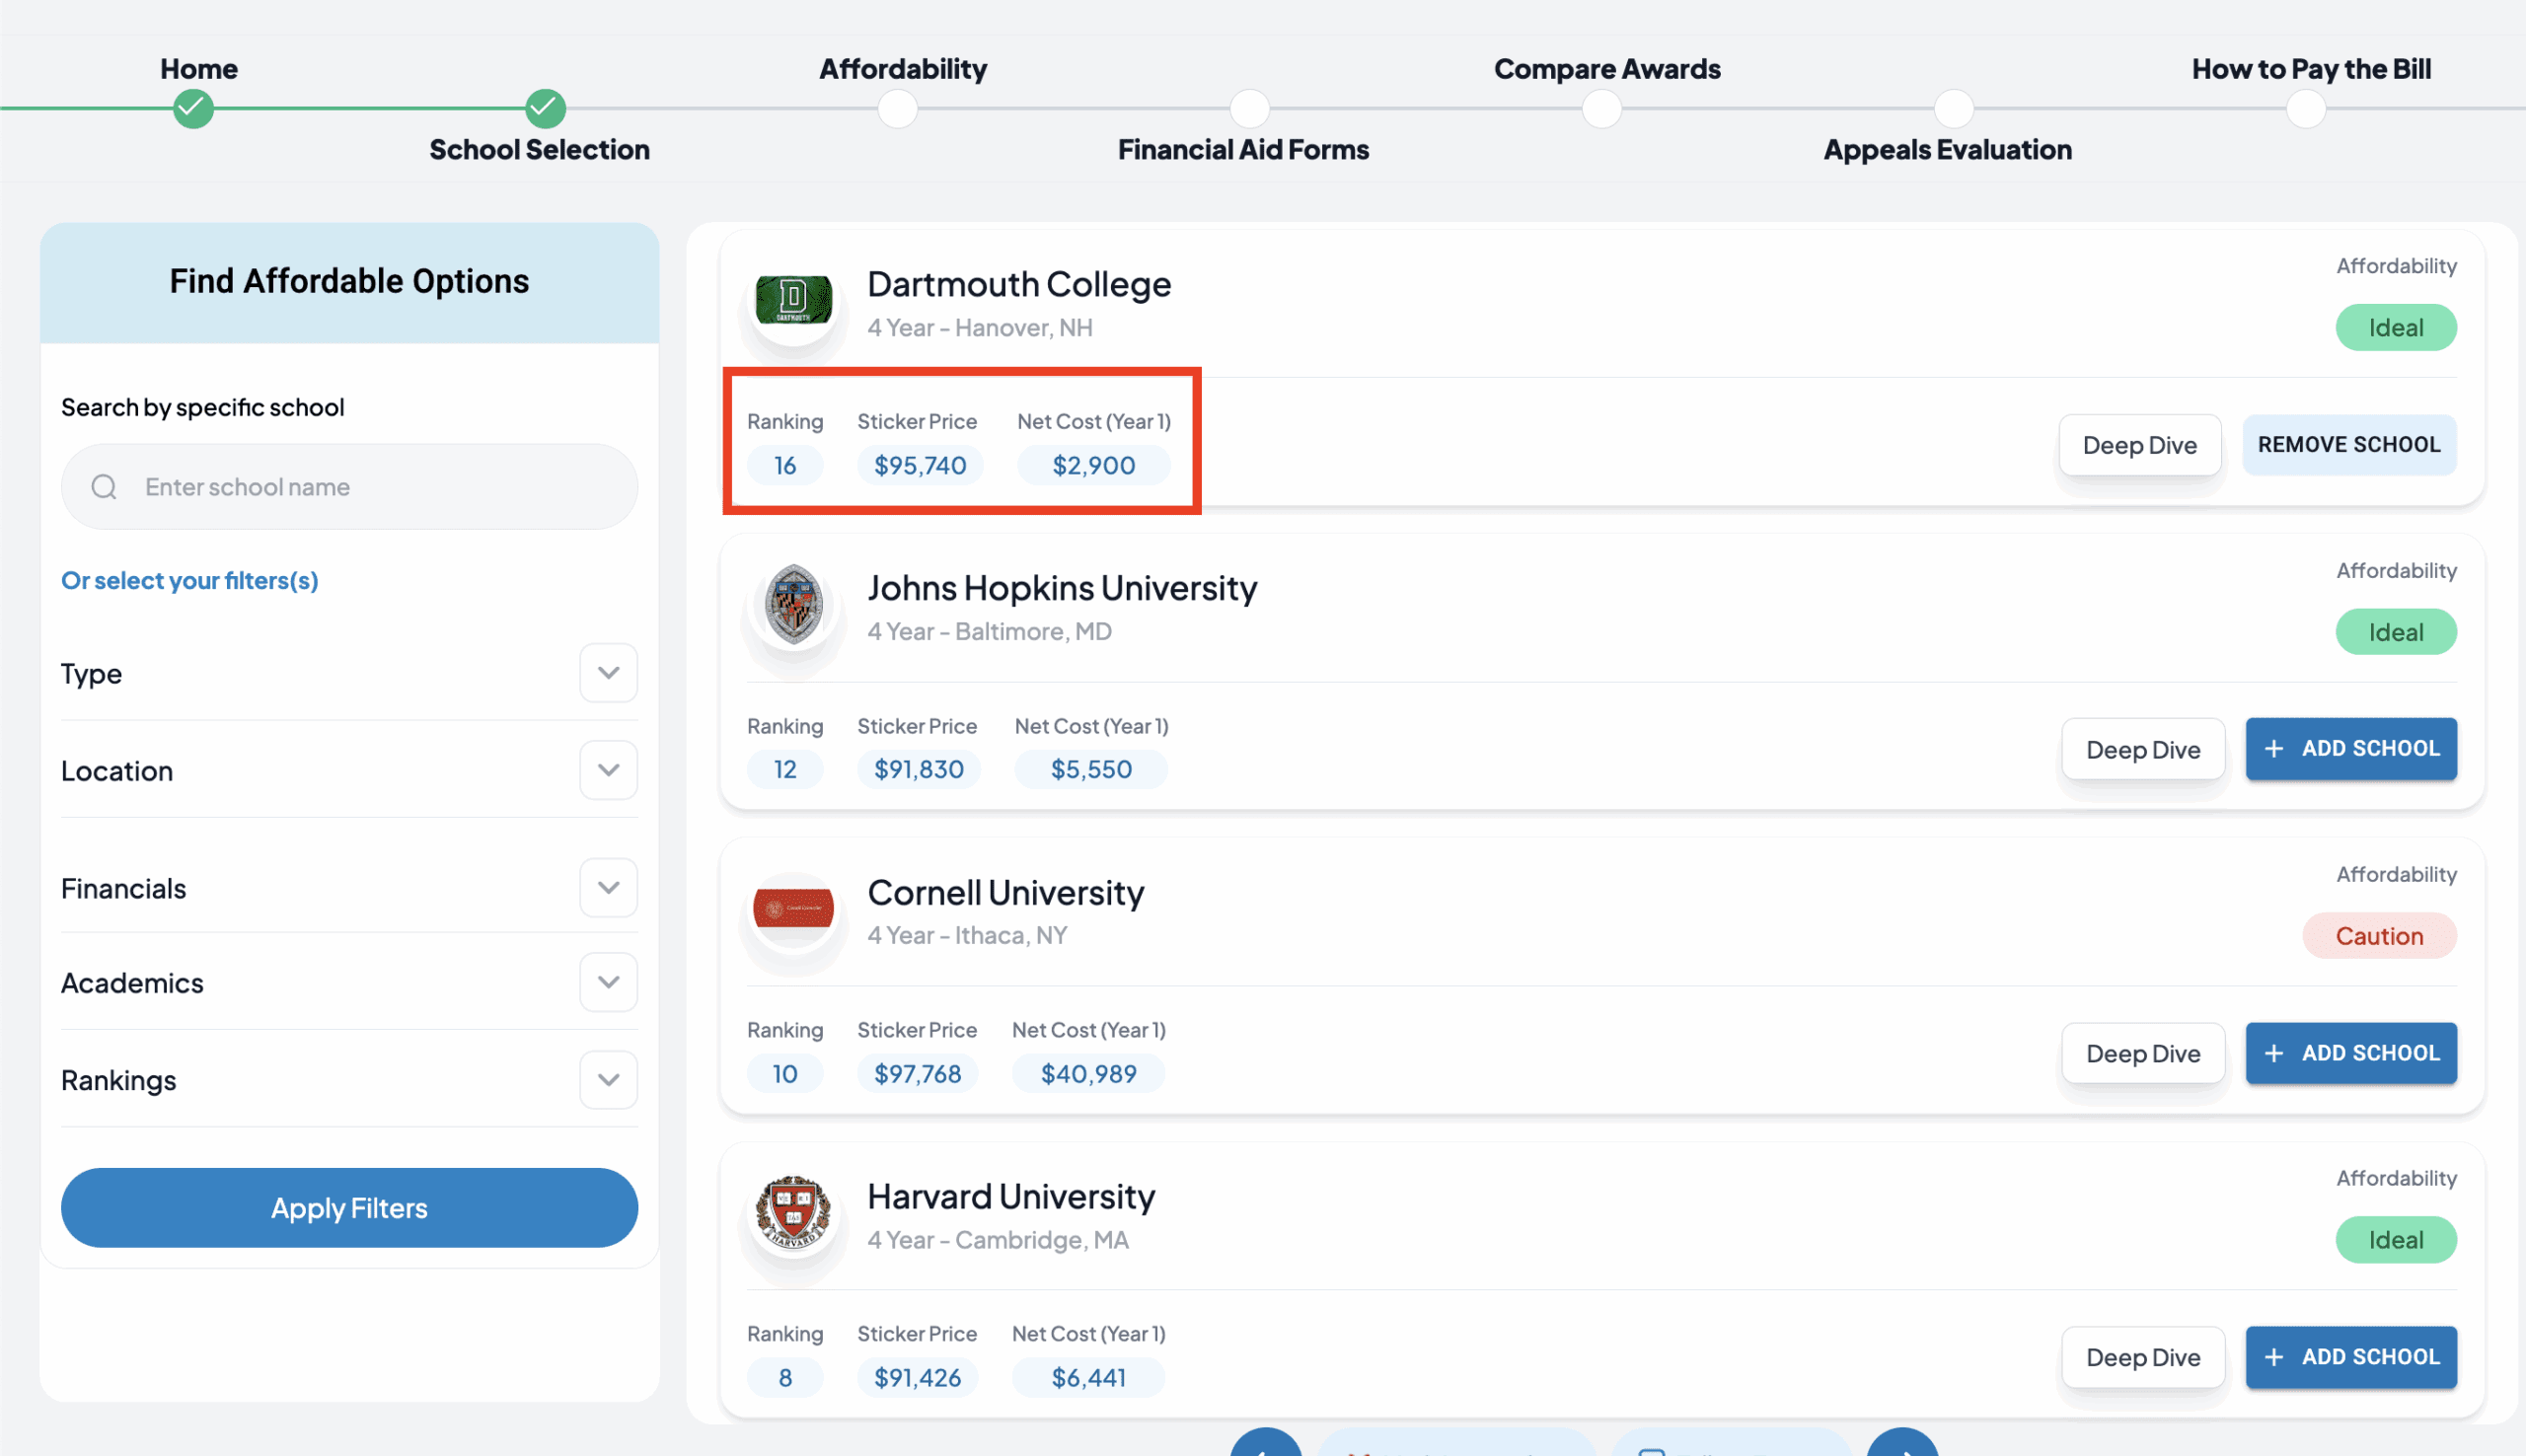Click Cornell's sticker price $97,768
Screen dimensions: 2526x1456
point(917,1073)
